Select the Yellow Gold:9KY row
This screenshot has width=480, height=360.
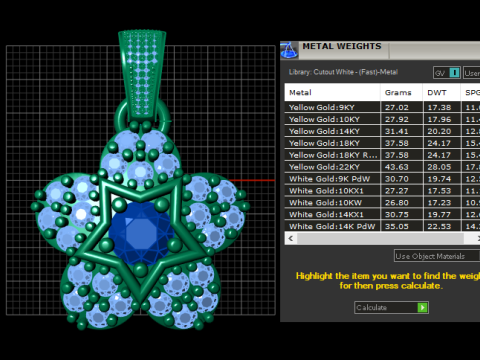tap(382, 107)
